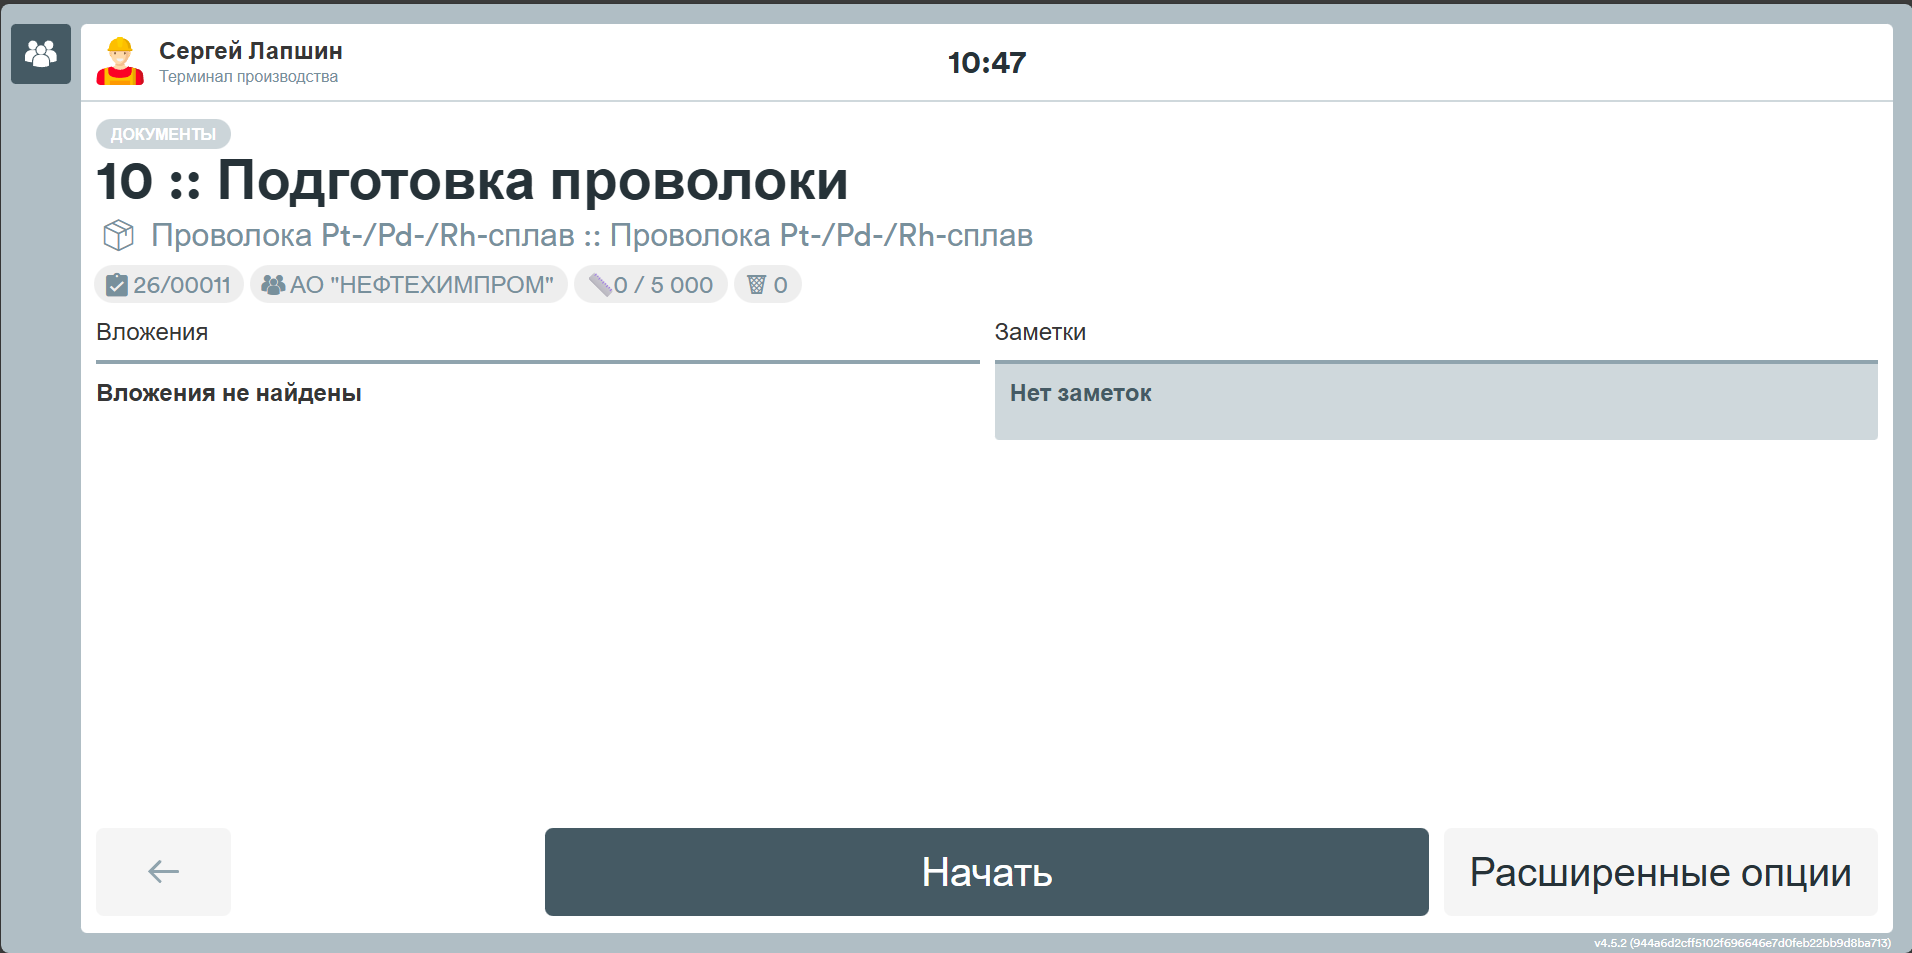Click the Заметки section header

(1040, 332)
